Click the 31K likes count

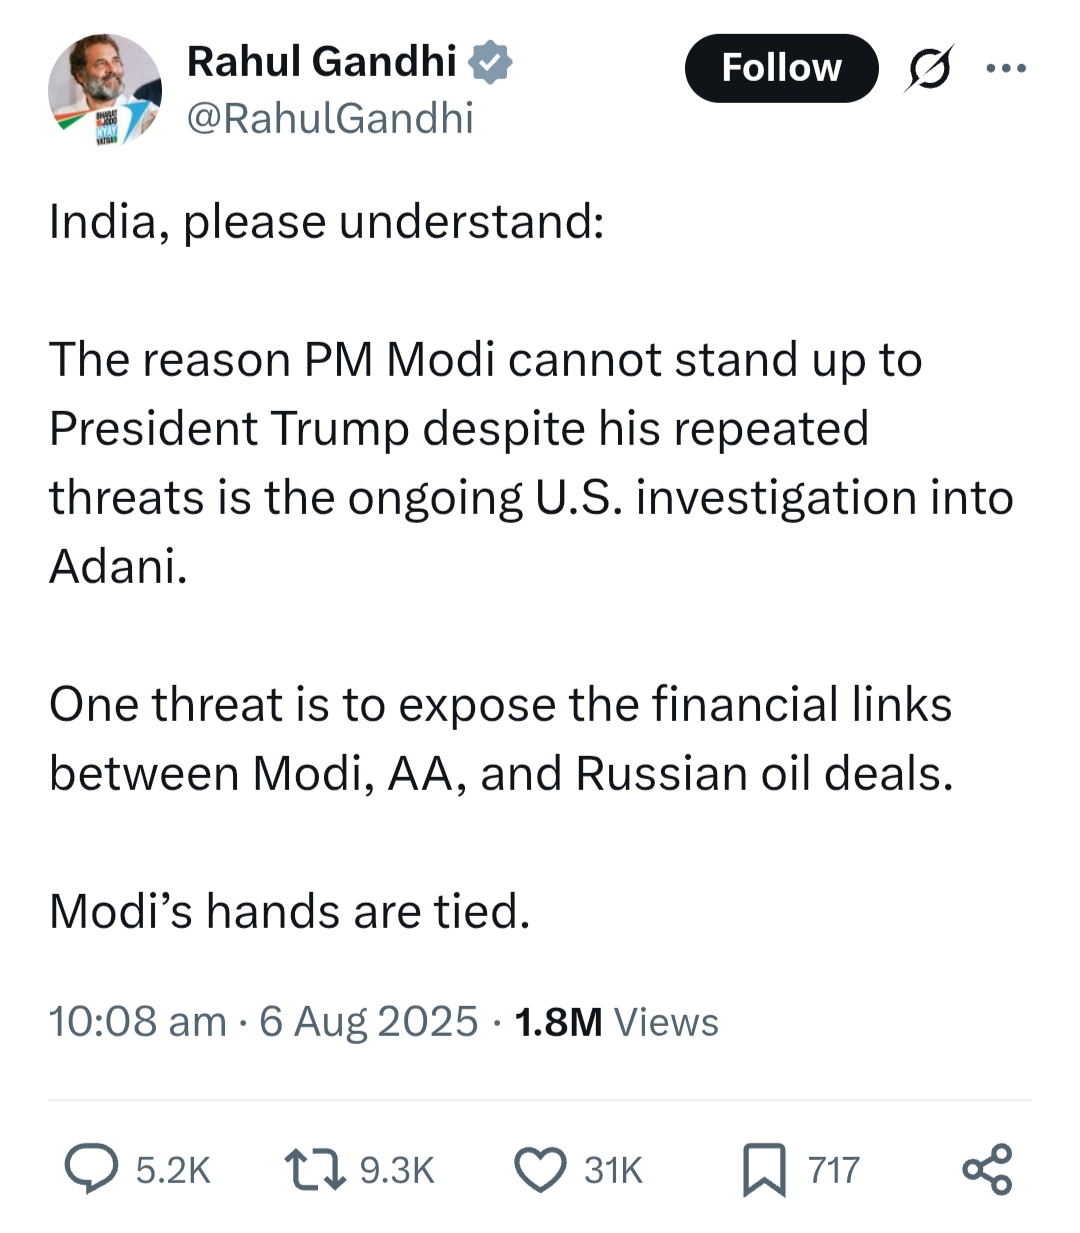[613, 1170]
